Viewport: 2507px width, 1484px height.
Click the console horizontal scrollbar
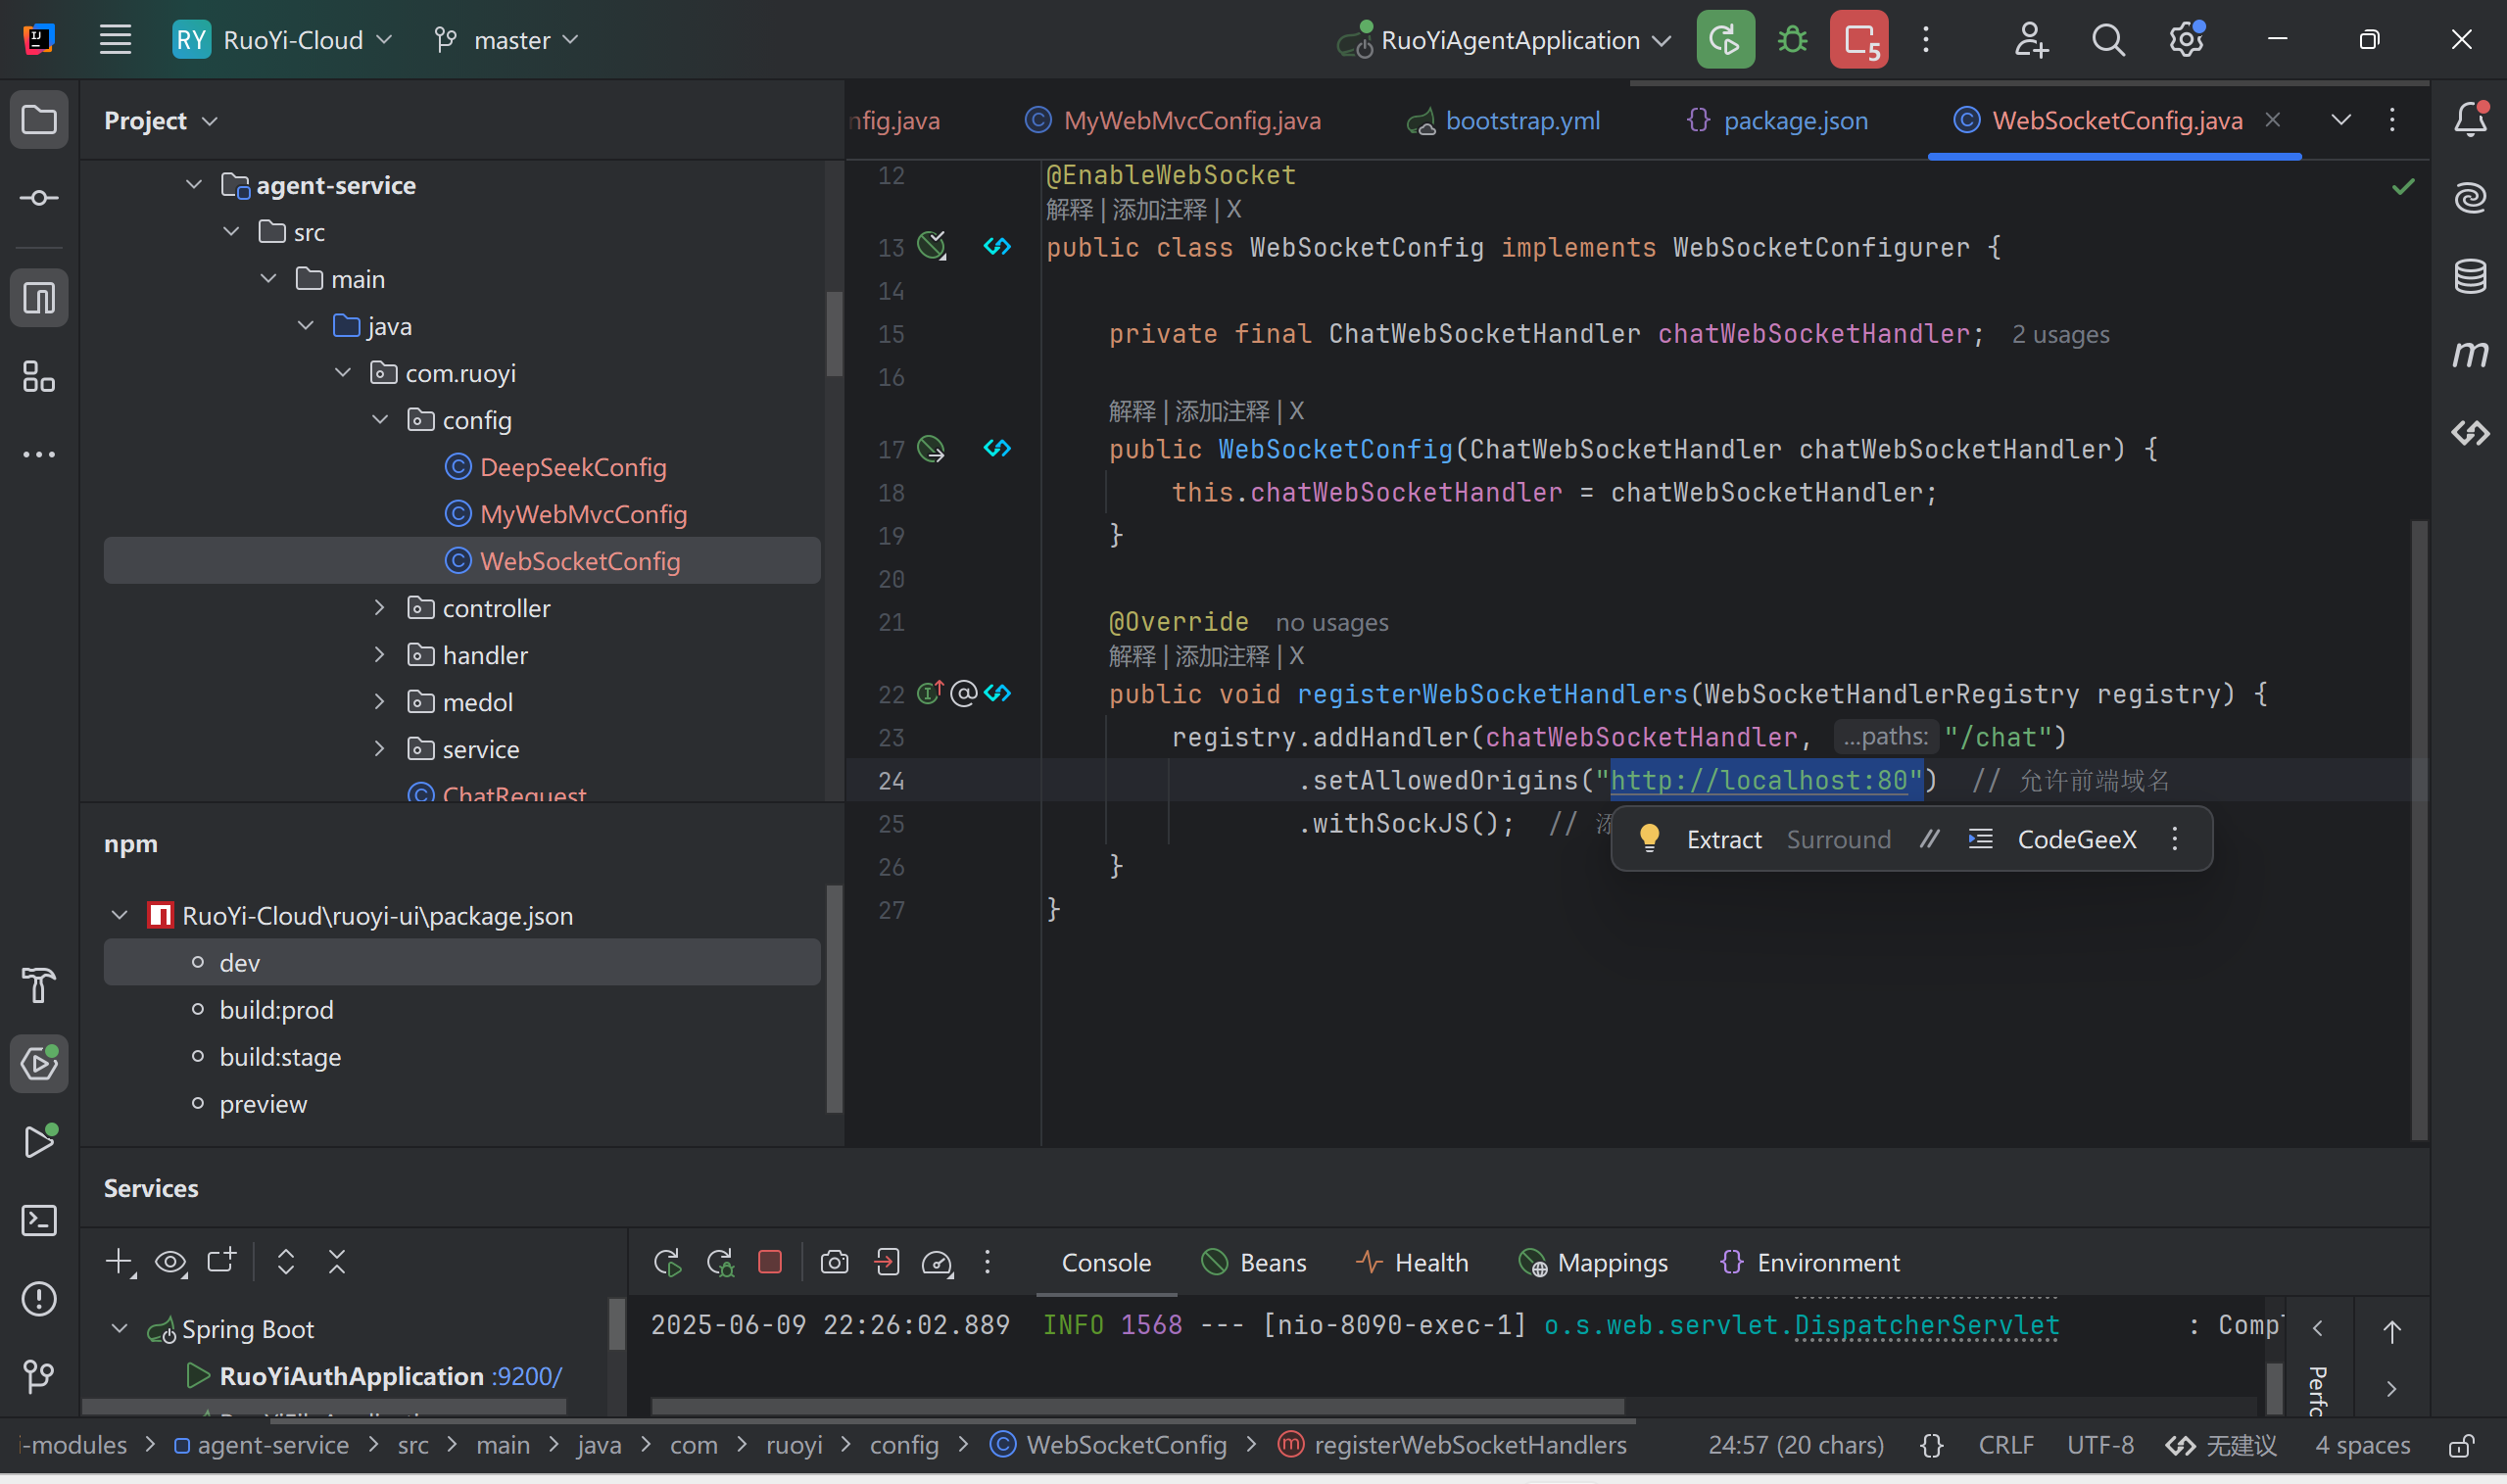[x=1136, y=1406]
